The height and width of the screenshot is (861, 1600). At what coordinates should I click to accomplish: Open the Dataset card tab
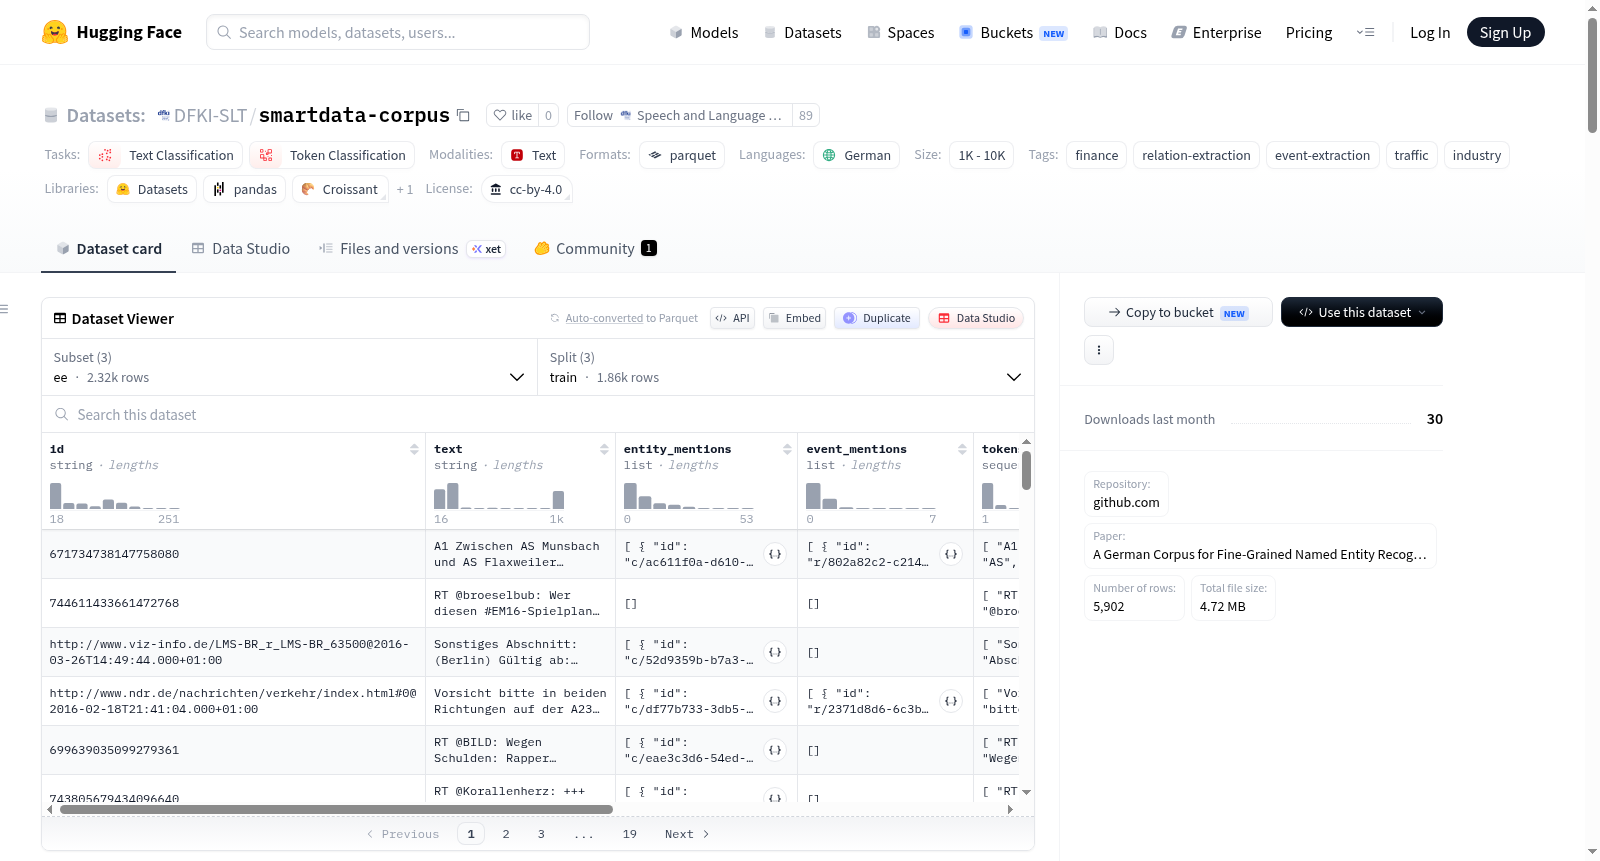109,249
